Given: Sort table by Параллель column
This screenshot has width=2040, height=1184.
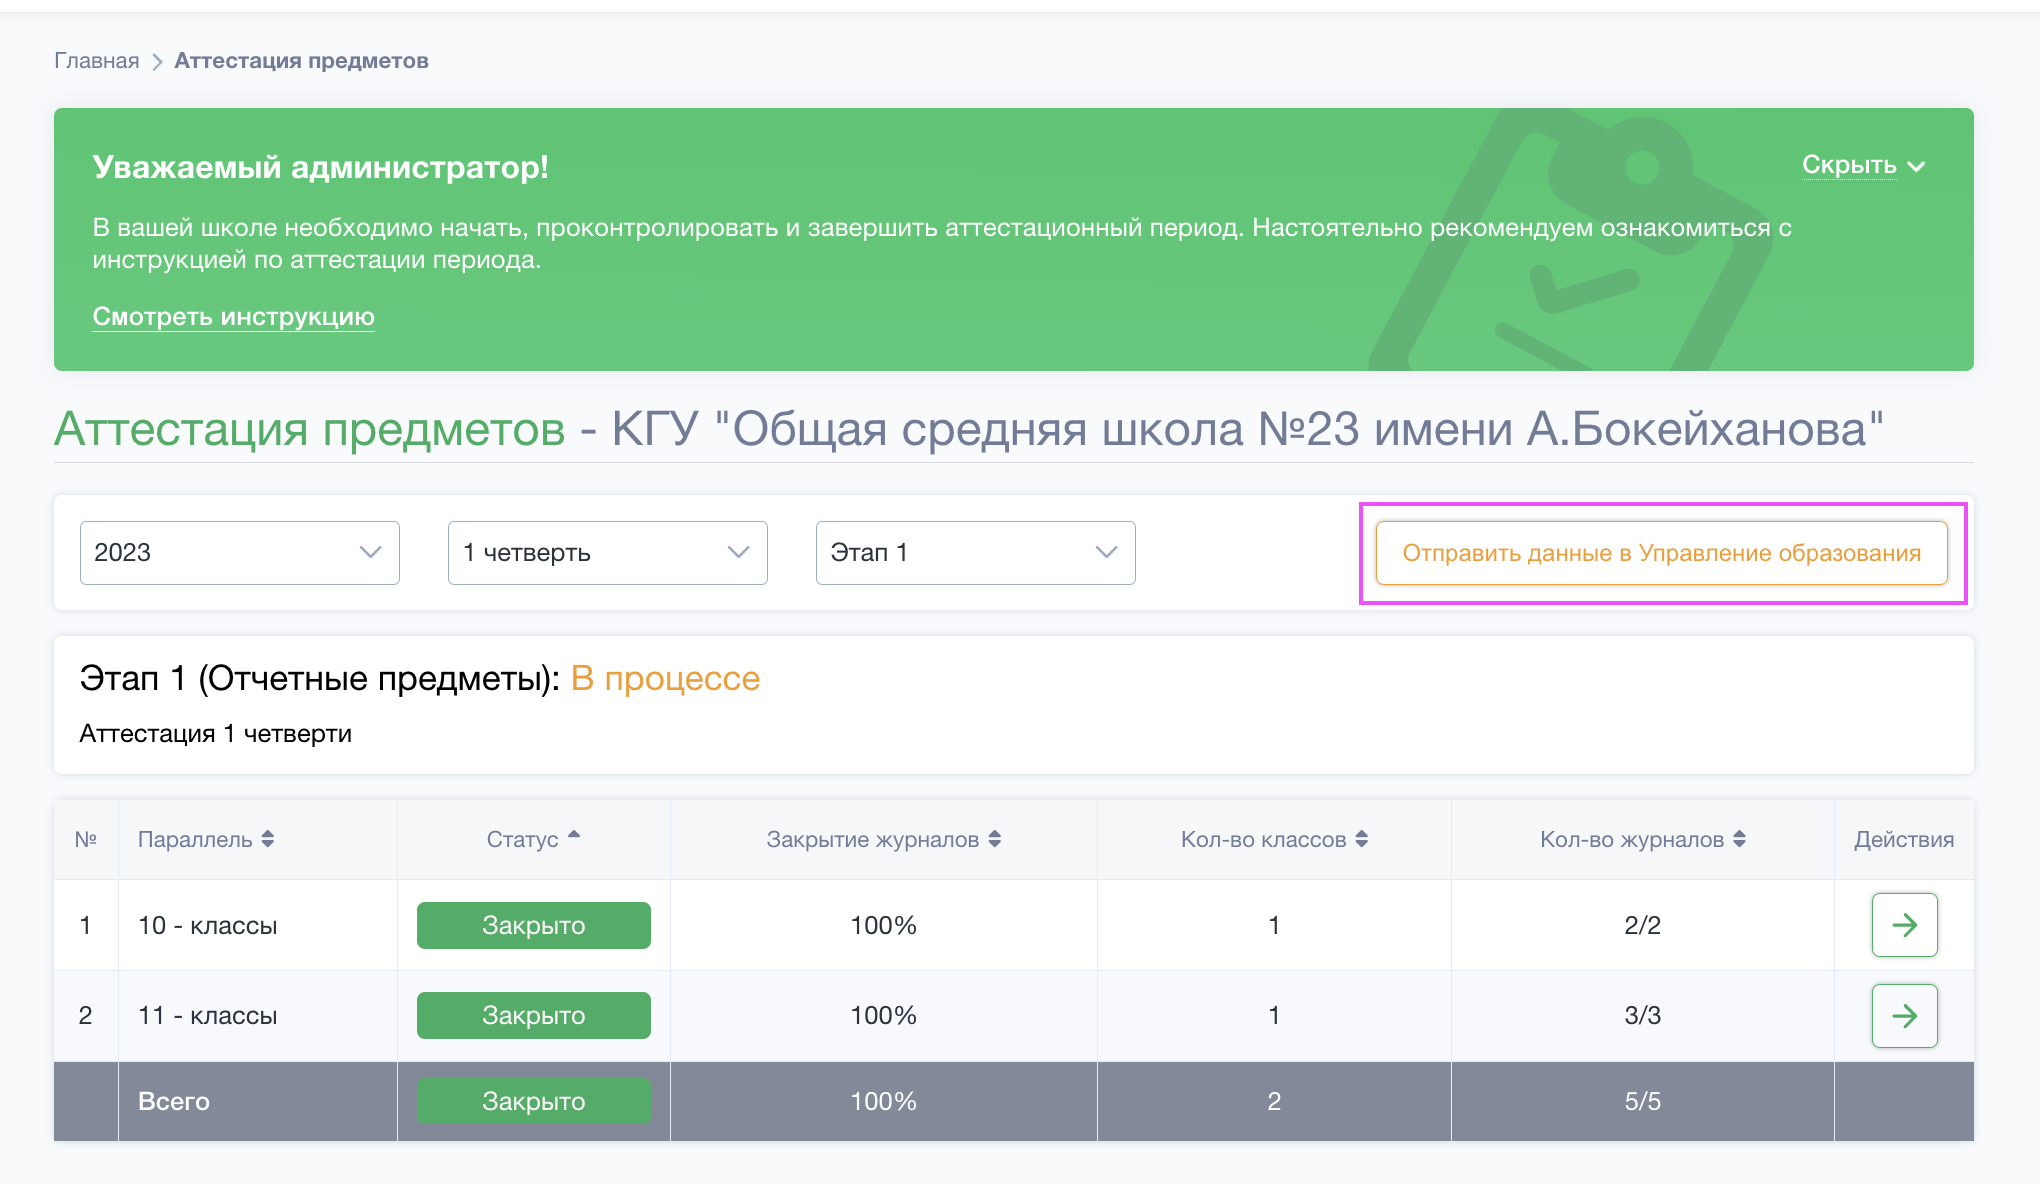Looking at the screenshot, I should (206, 839).
